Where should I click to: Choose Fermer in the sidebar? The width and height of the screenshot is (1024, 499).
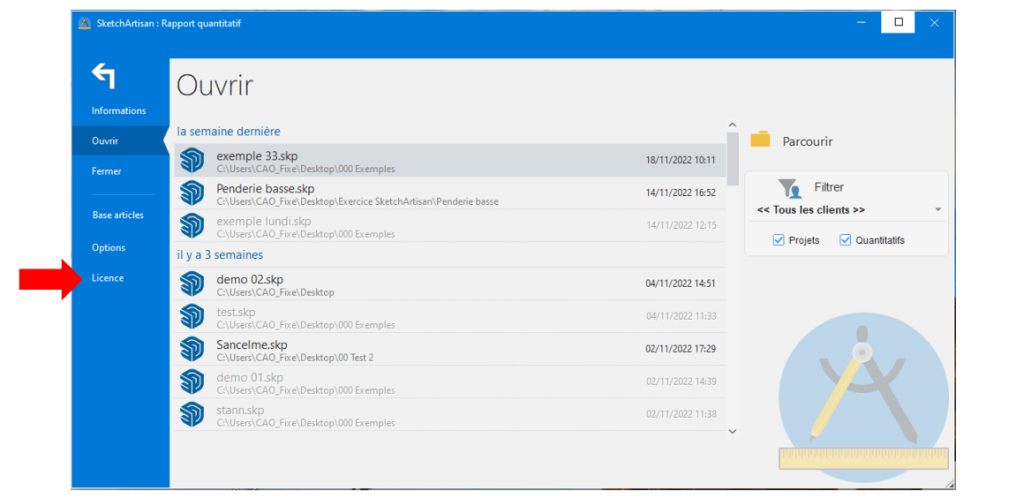point(106,172)
